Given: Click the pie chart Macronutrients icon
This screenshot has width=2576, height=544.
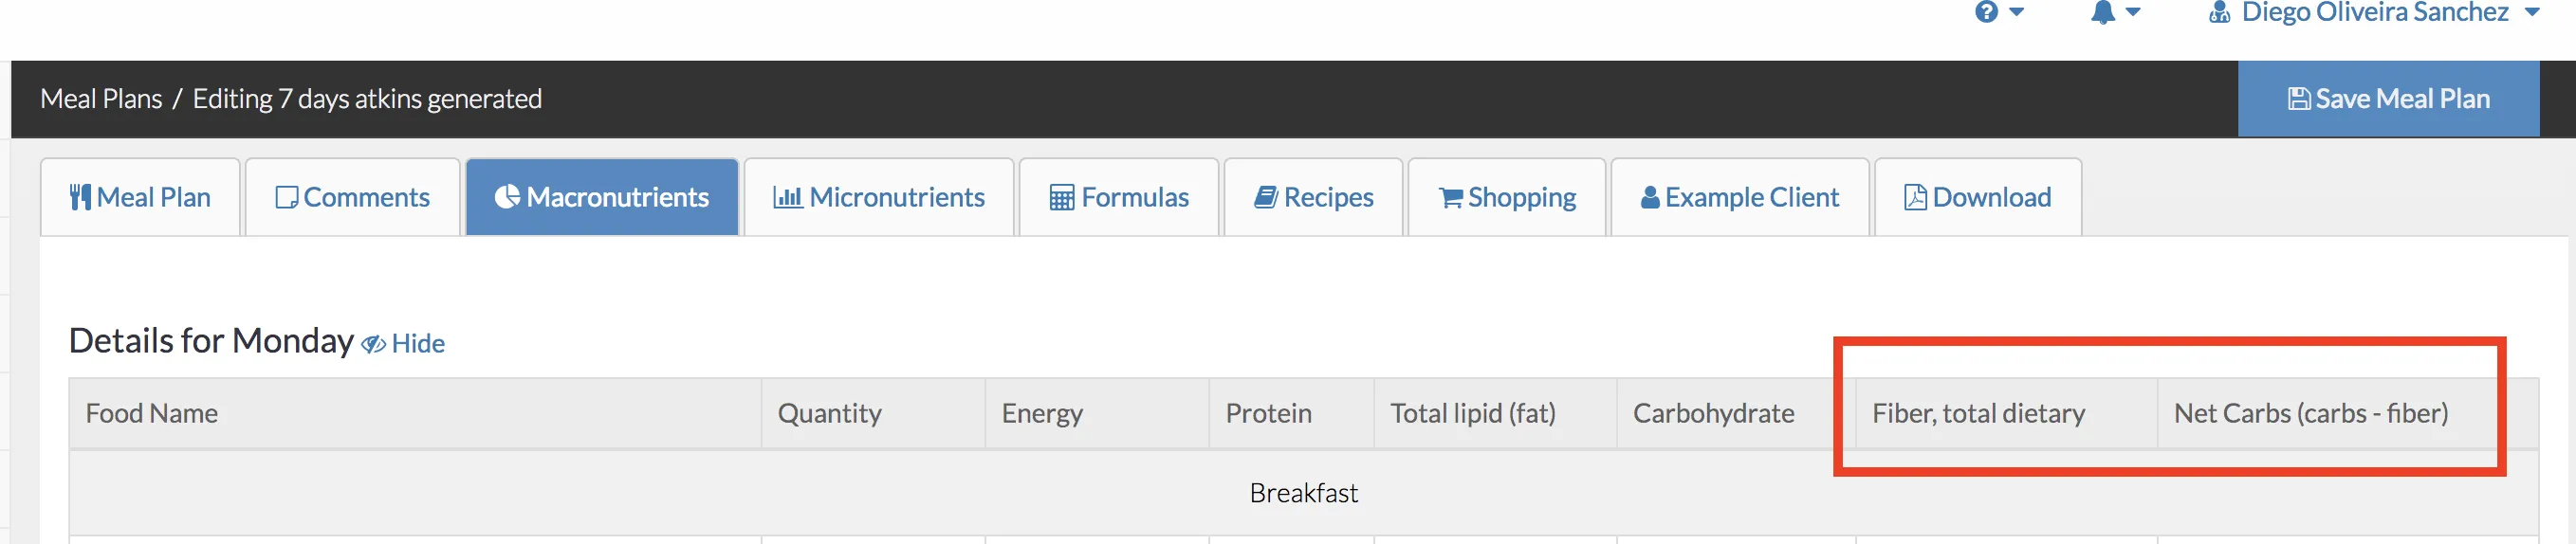Looking at the screenshot, I should click(x=507, y=197).
